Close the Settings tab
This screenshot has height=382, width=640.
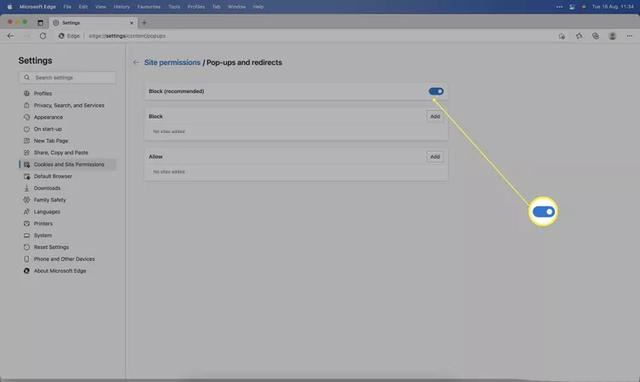click(131, 23)
